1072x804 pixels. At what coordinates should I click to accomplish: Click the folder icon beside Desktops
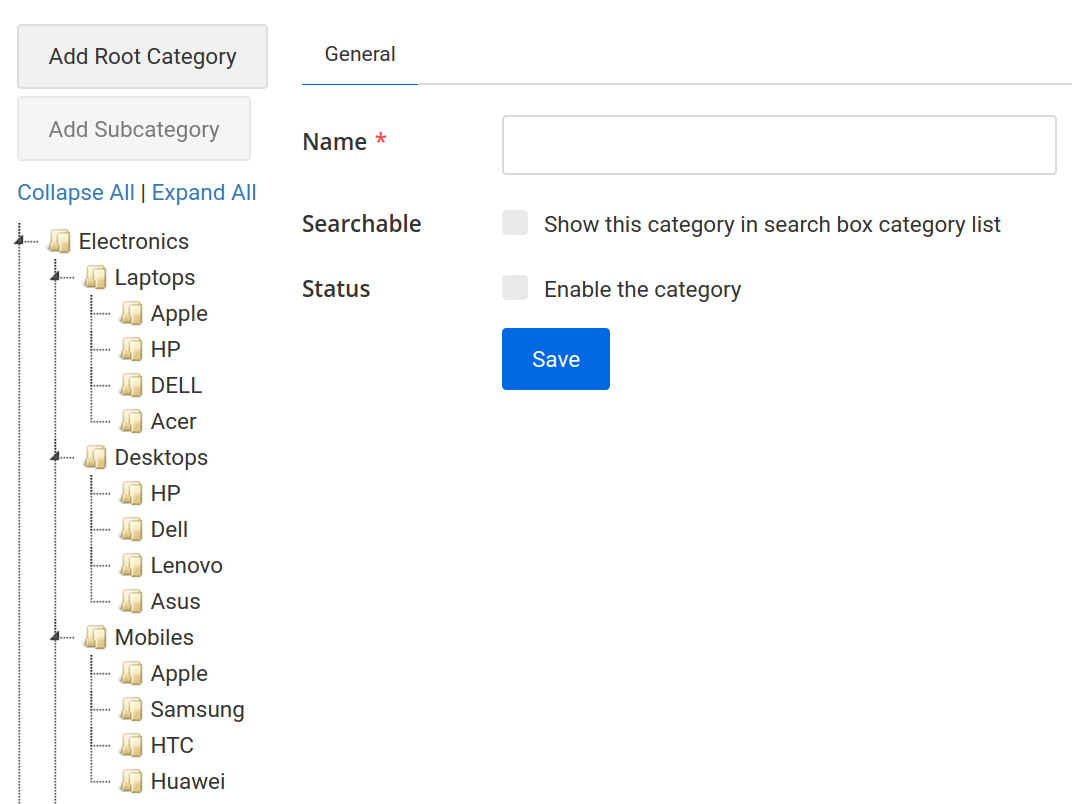95,456
